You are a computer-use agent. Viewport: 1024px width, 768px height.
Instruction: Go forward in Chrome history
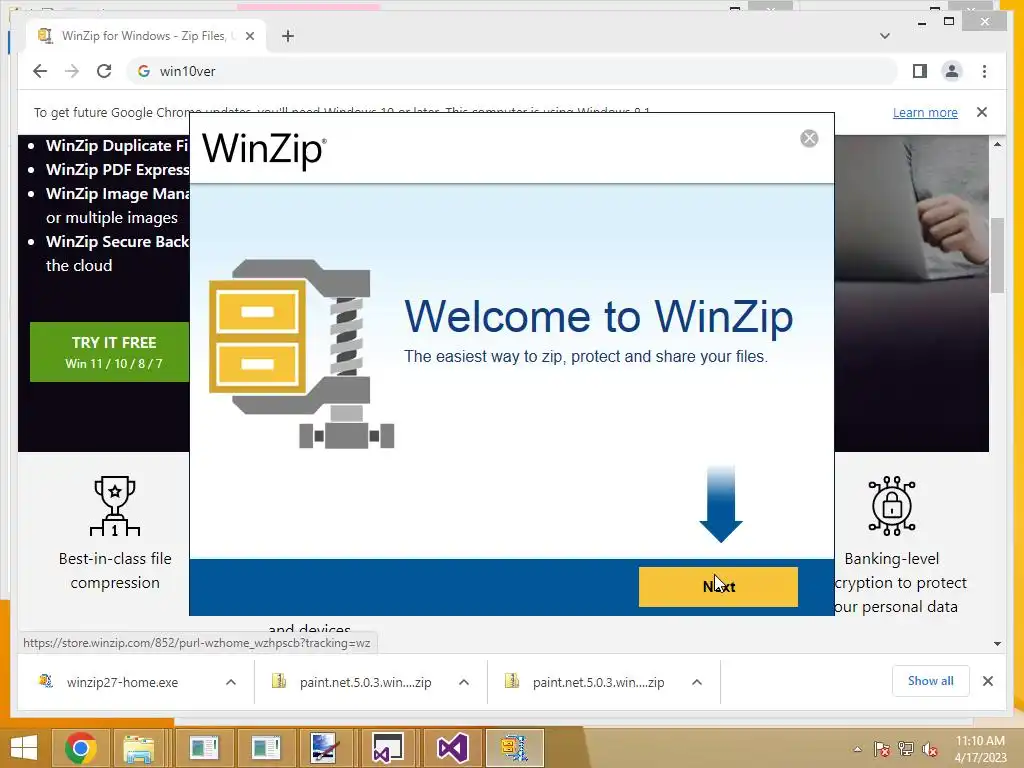(72, 71)
